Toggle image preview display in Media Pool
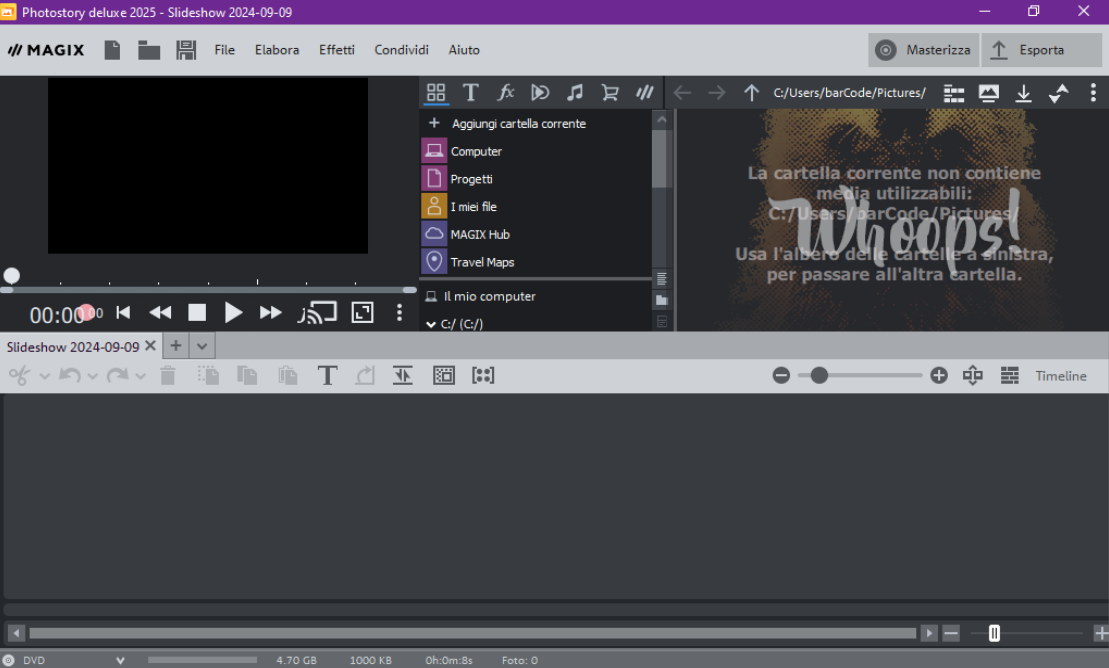 988,93
